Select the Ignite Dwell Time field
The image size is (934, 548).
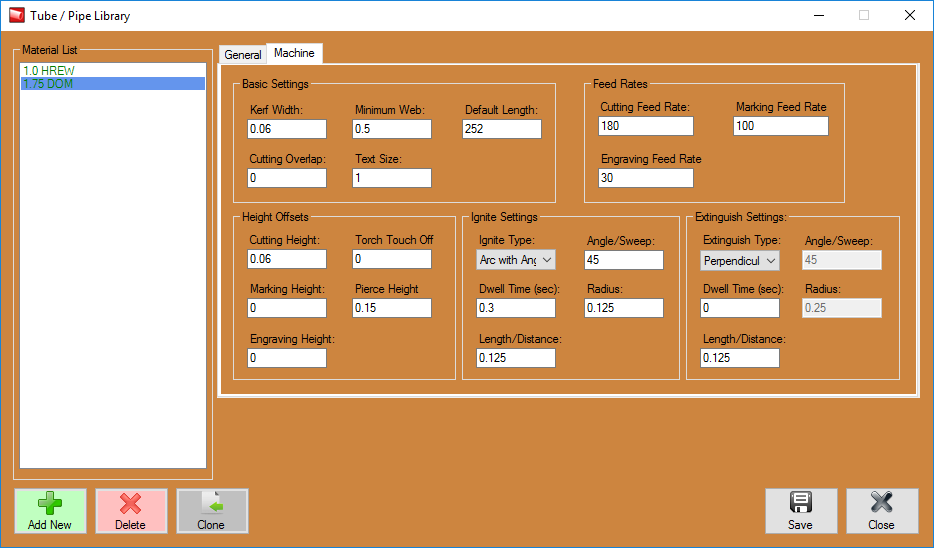click(515, 308)
